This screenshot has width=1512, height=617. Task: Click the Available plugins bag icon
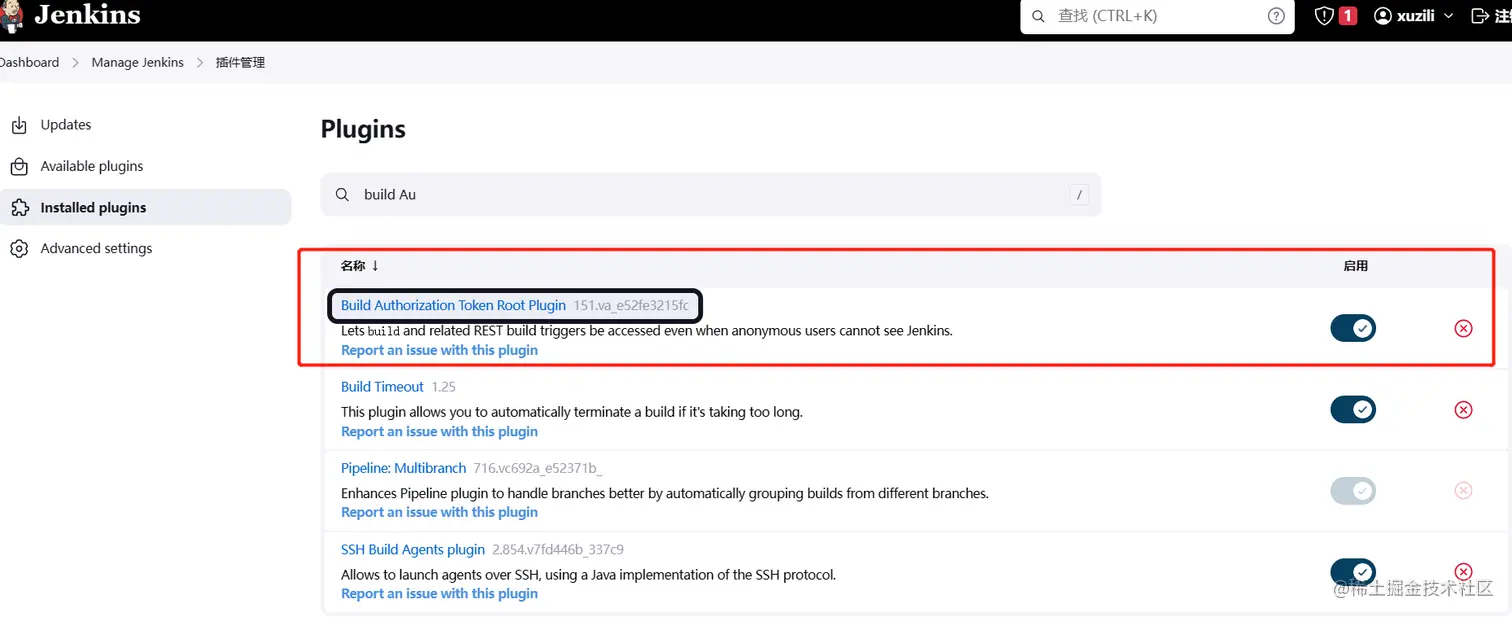point(19,166)
